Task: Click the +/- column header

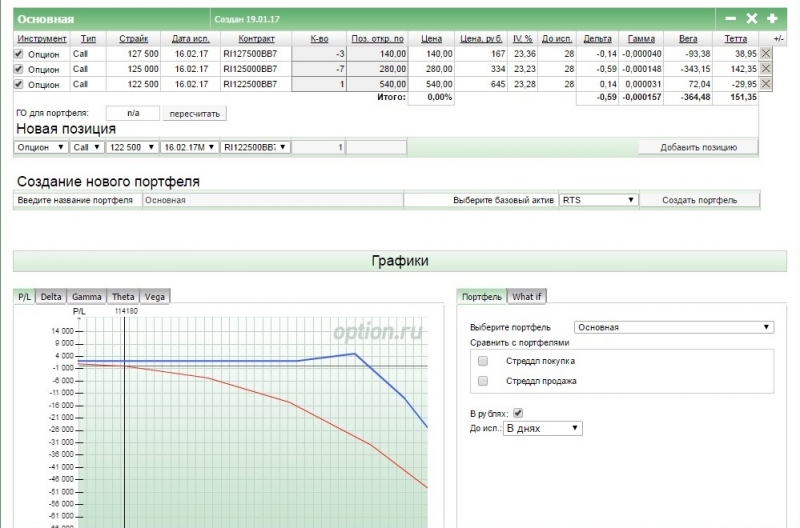Action: pyautogui.click(x=779, y=39)
